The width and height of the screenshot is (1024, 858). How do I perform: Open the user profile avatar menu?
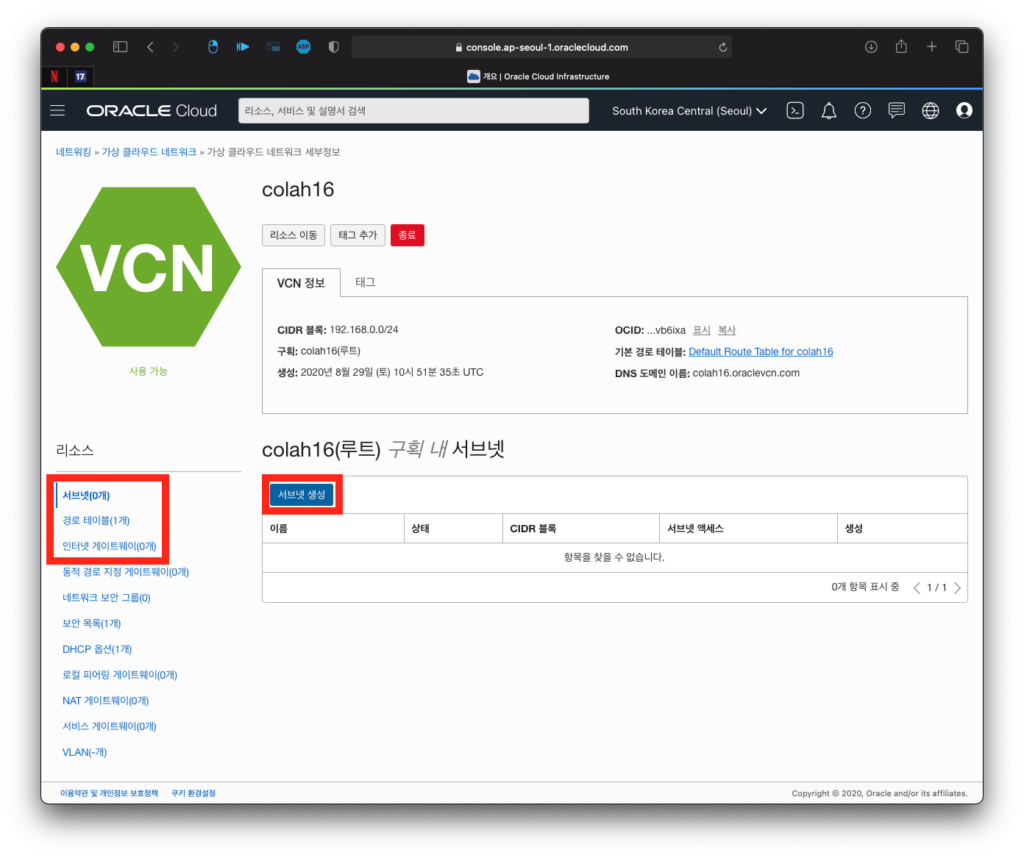point(964,111)
